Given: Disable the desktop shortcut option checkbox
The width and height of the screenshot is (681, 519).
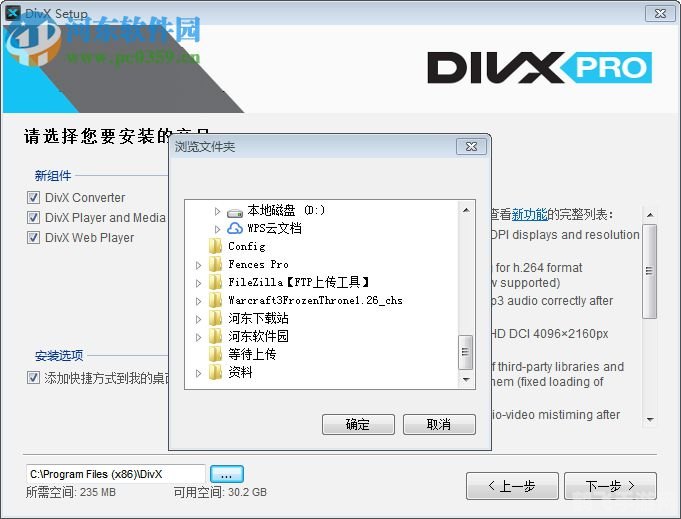Looking at the screenshot, I should coord(33,378).
